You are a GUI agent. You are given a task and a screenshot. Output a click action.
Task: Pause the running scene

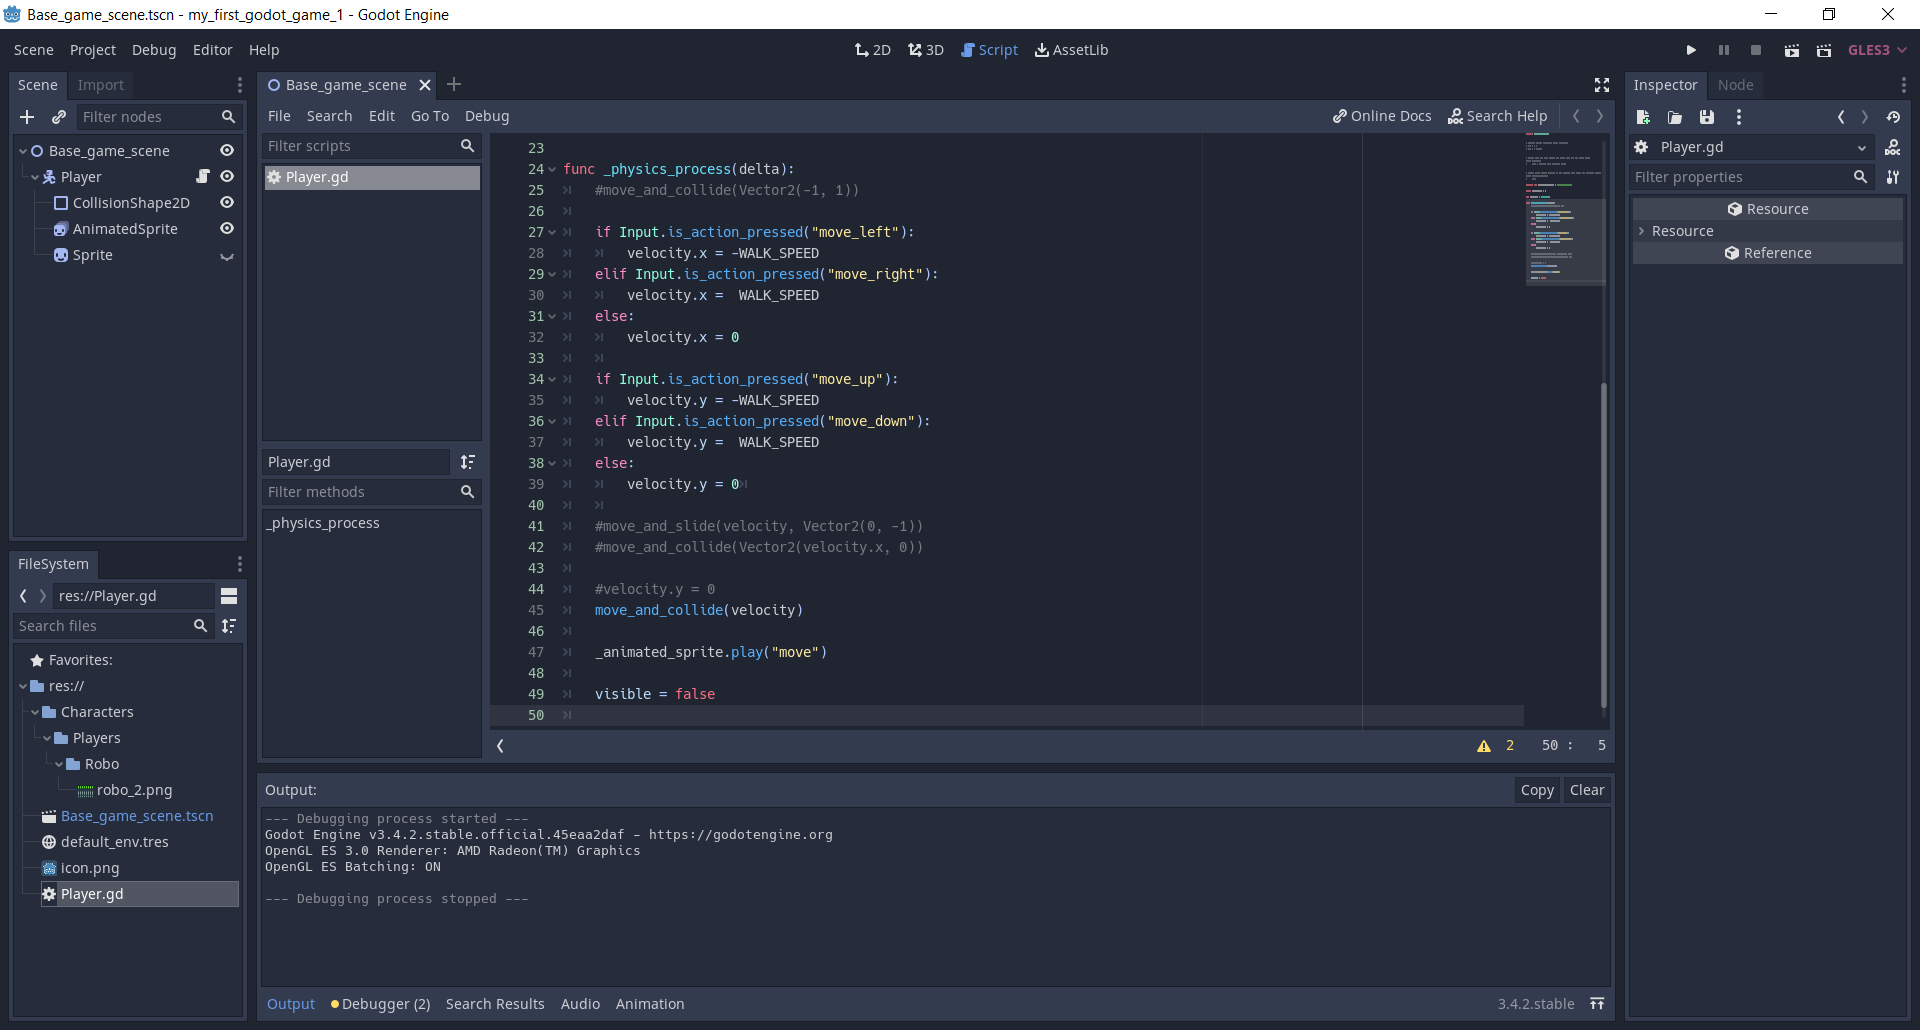coord(1724,50)
